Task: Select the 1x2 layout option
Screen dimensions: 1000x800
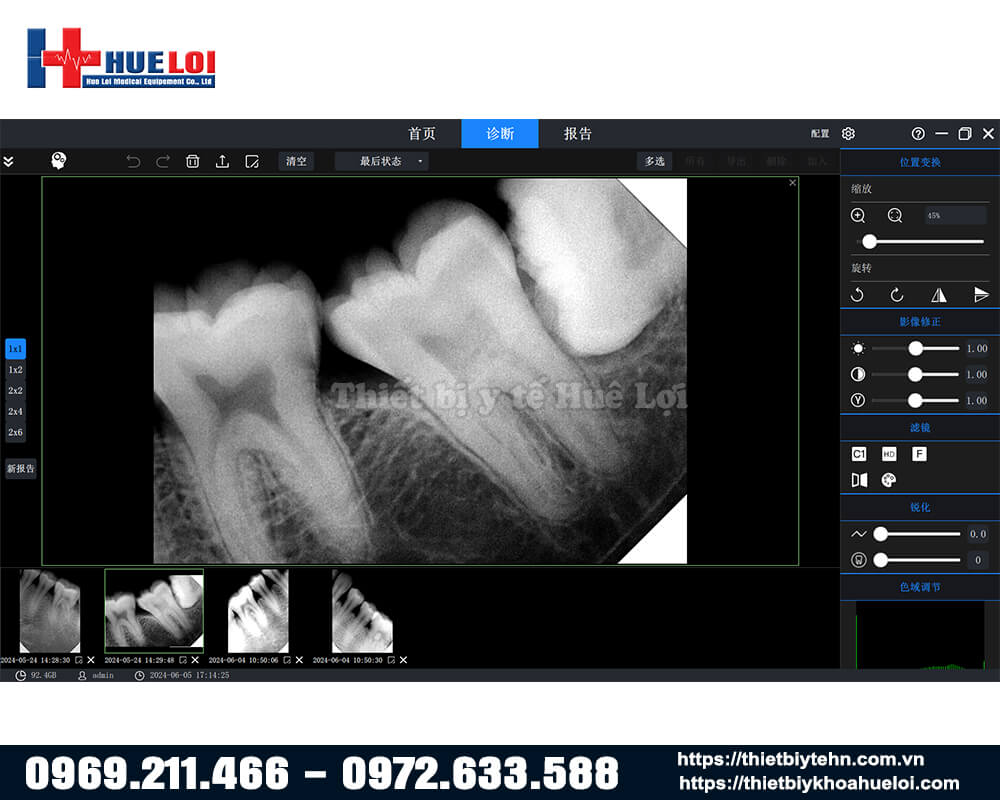Action: point(15,370)
